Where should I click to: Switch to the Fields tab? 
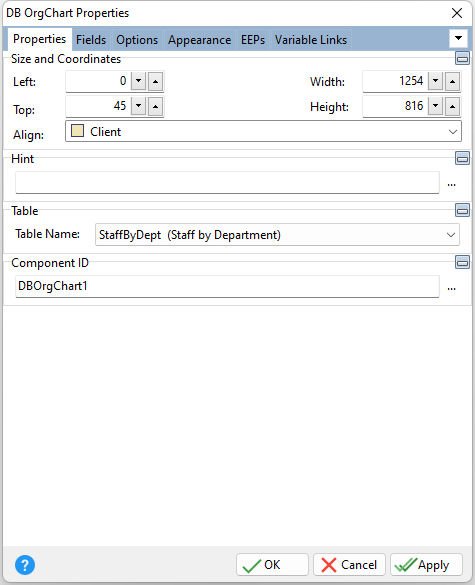click(91, 40)
